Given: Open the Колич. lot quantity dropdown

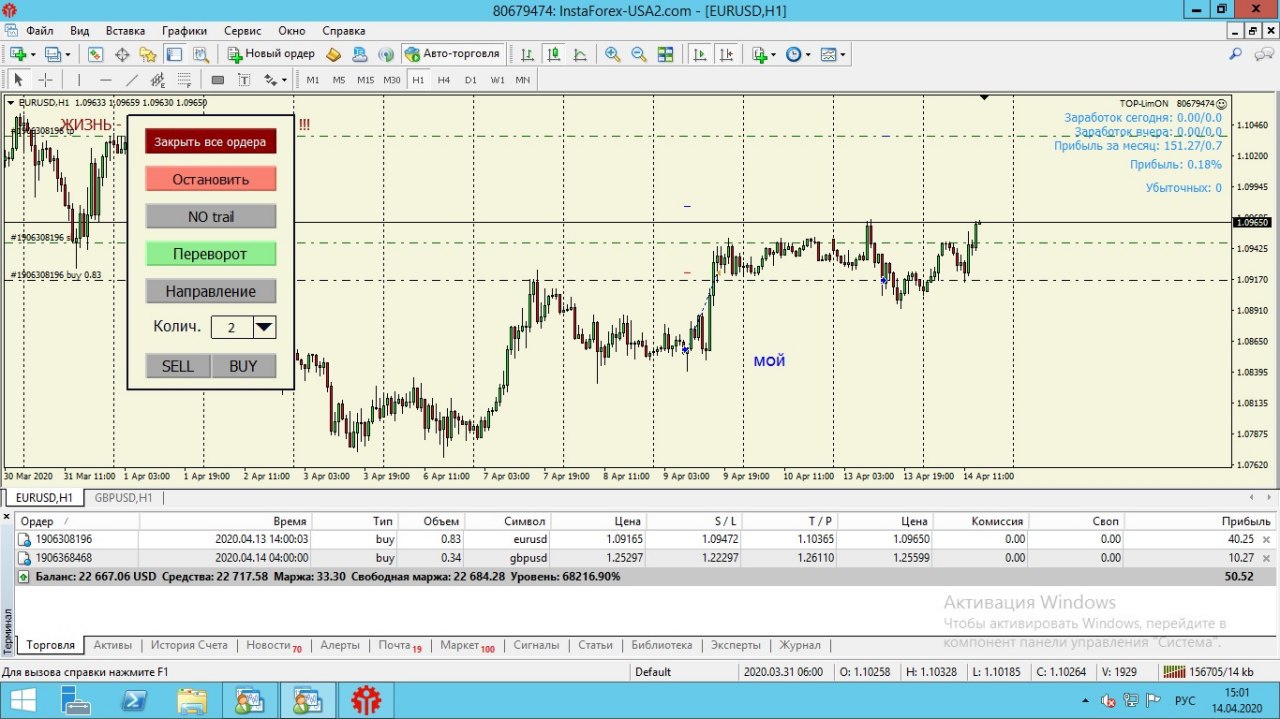Looking at the screenshot, I should pyautogui.click(x=264, y=327).
